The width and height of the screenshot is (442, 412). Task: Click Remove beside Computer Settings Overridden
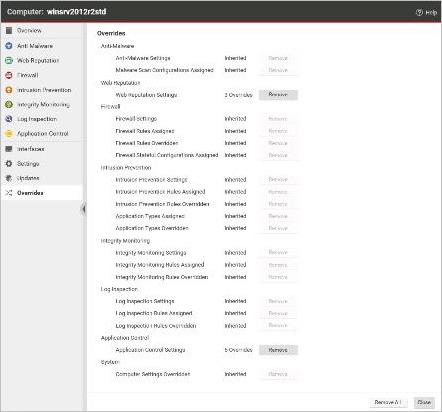point(278,374)
